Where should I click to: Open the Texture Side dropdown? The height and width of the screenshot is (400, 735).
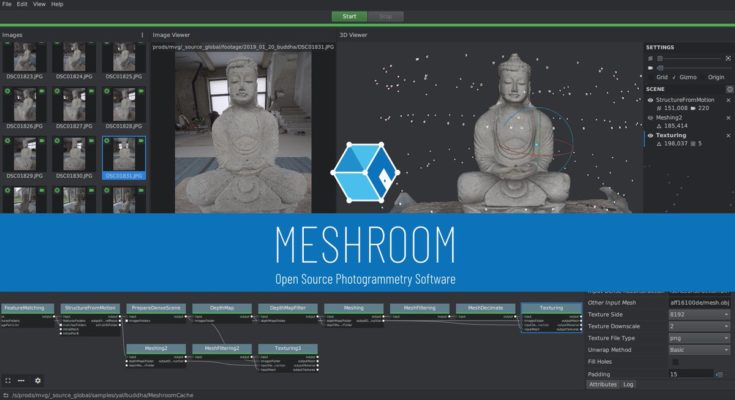pyautogui.click(x=699, y=315)
